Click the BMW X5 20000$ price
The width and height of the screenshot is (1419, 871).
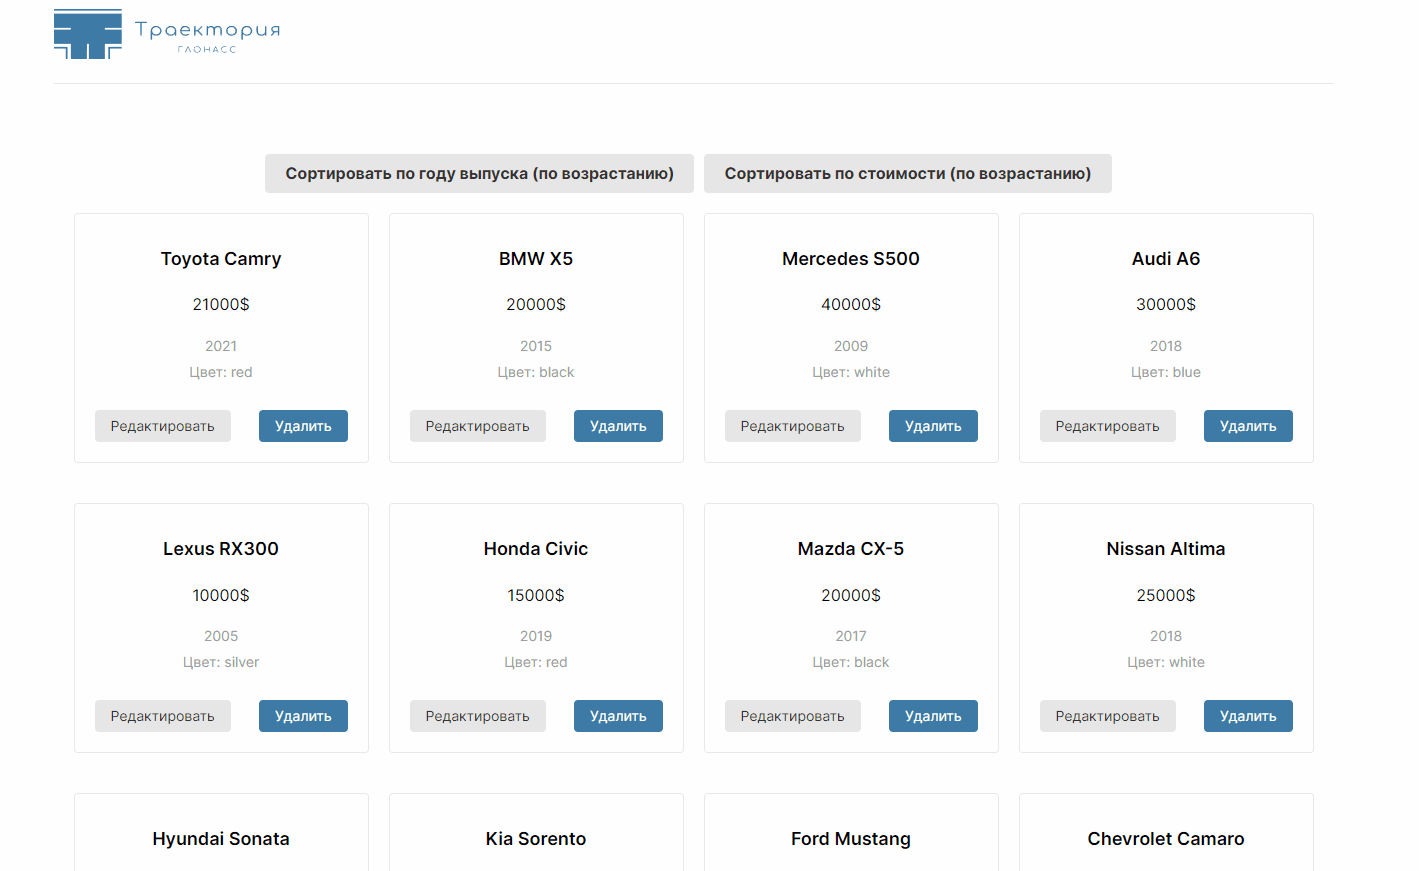pos(536,304)
